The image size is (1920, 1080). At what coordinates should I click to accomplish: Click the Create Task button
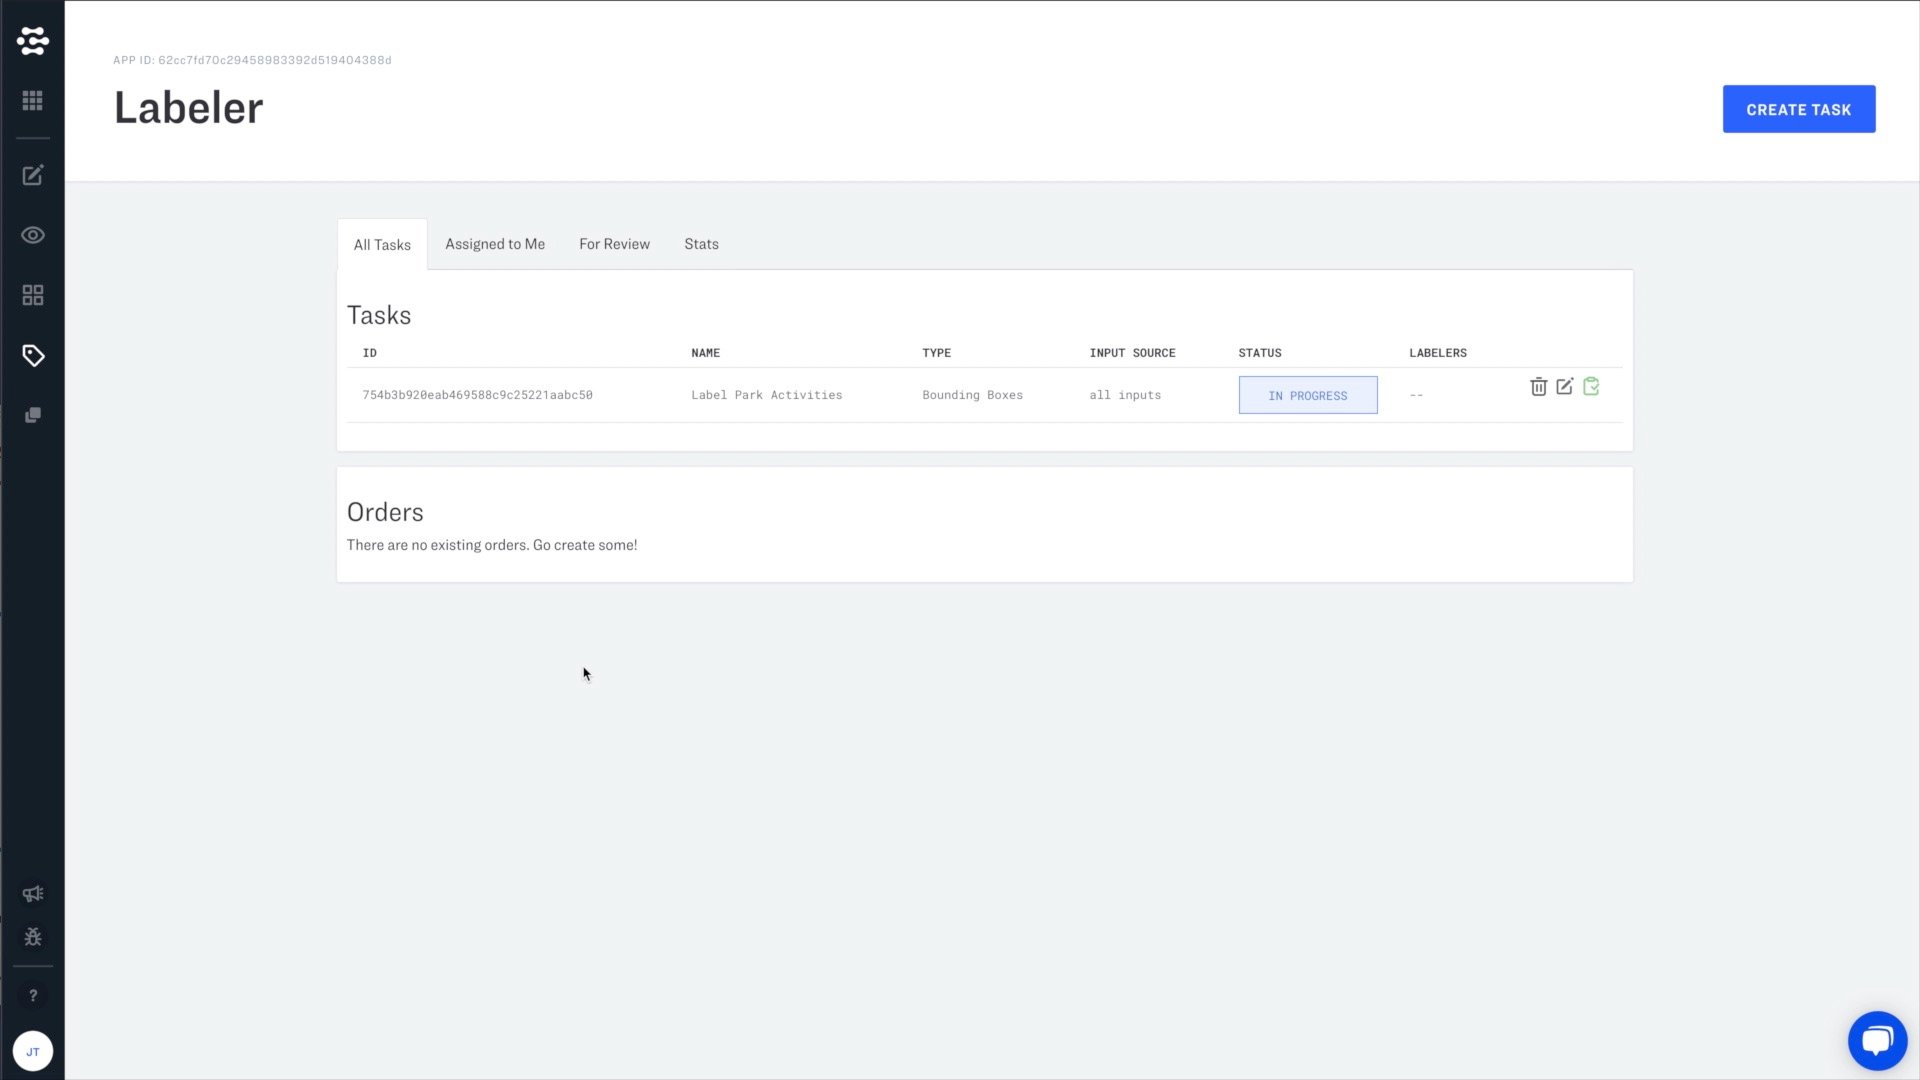1798,109
